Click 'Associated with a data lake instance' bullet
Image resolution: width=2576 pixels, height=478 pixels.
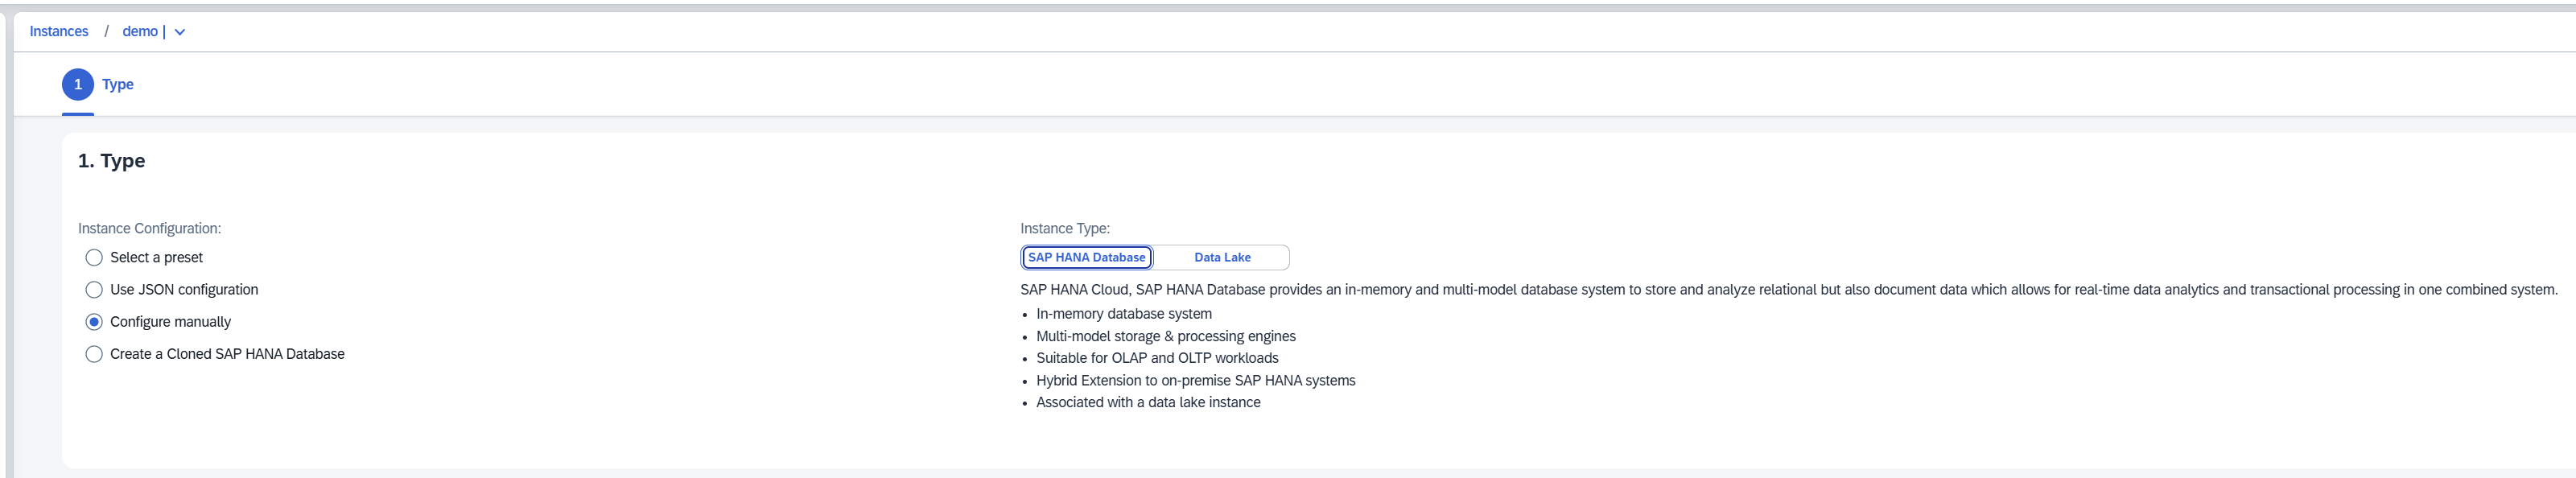click(x=1148, y=403)
